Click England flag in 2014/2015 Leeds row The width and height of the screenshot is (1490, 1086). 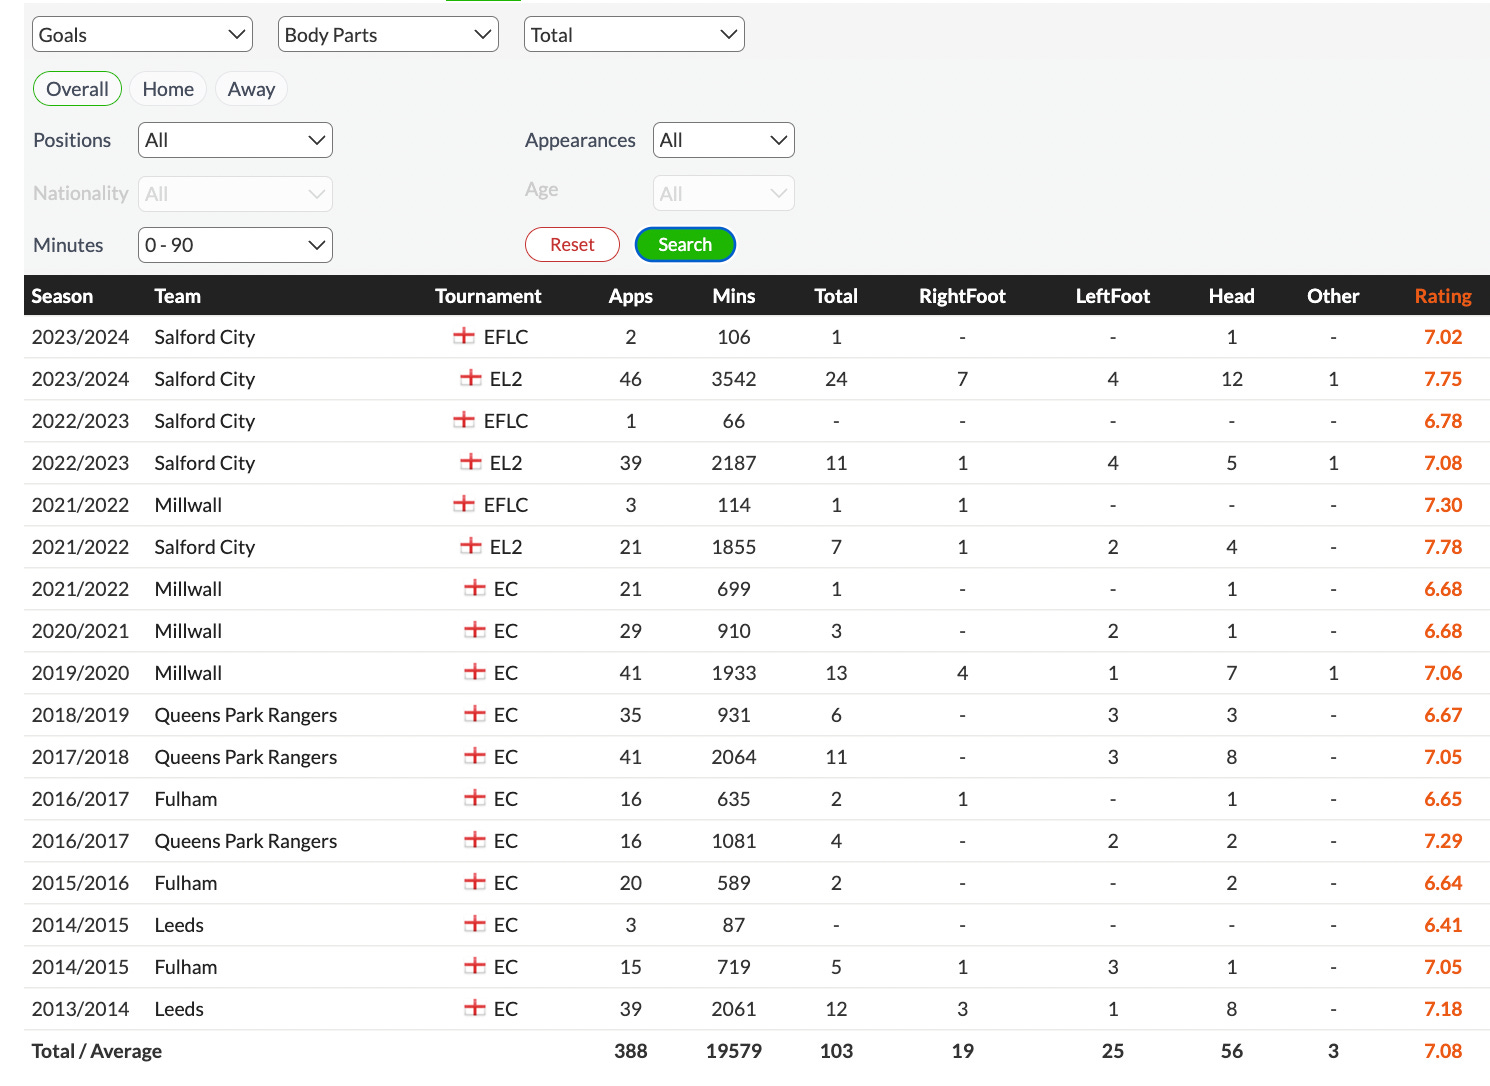click(475, 924)
